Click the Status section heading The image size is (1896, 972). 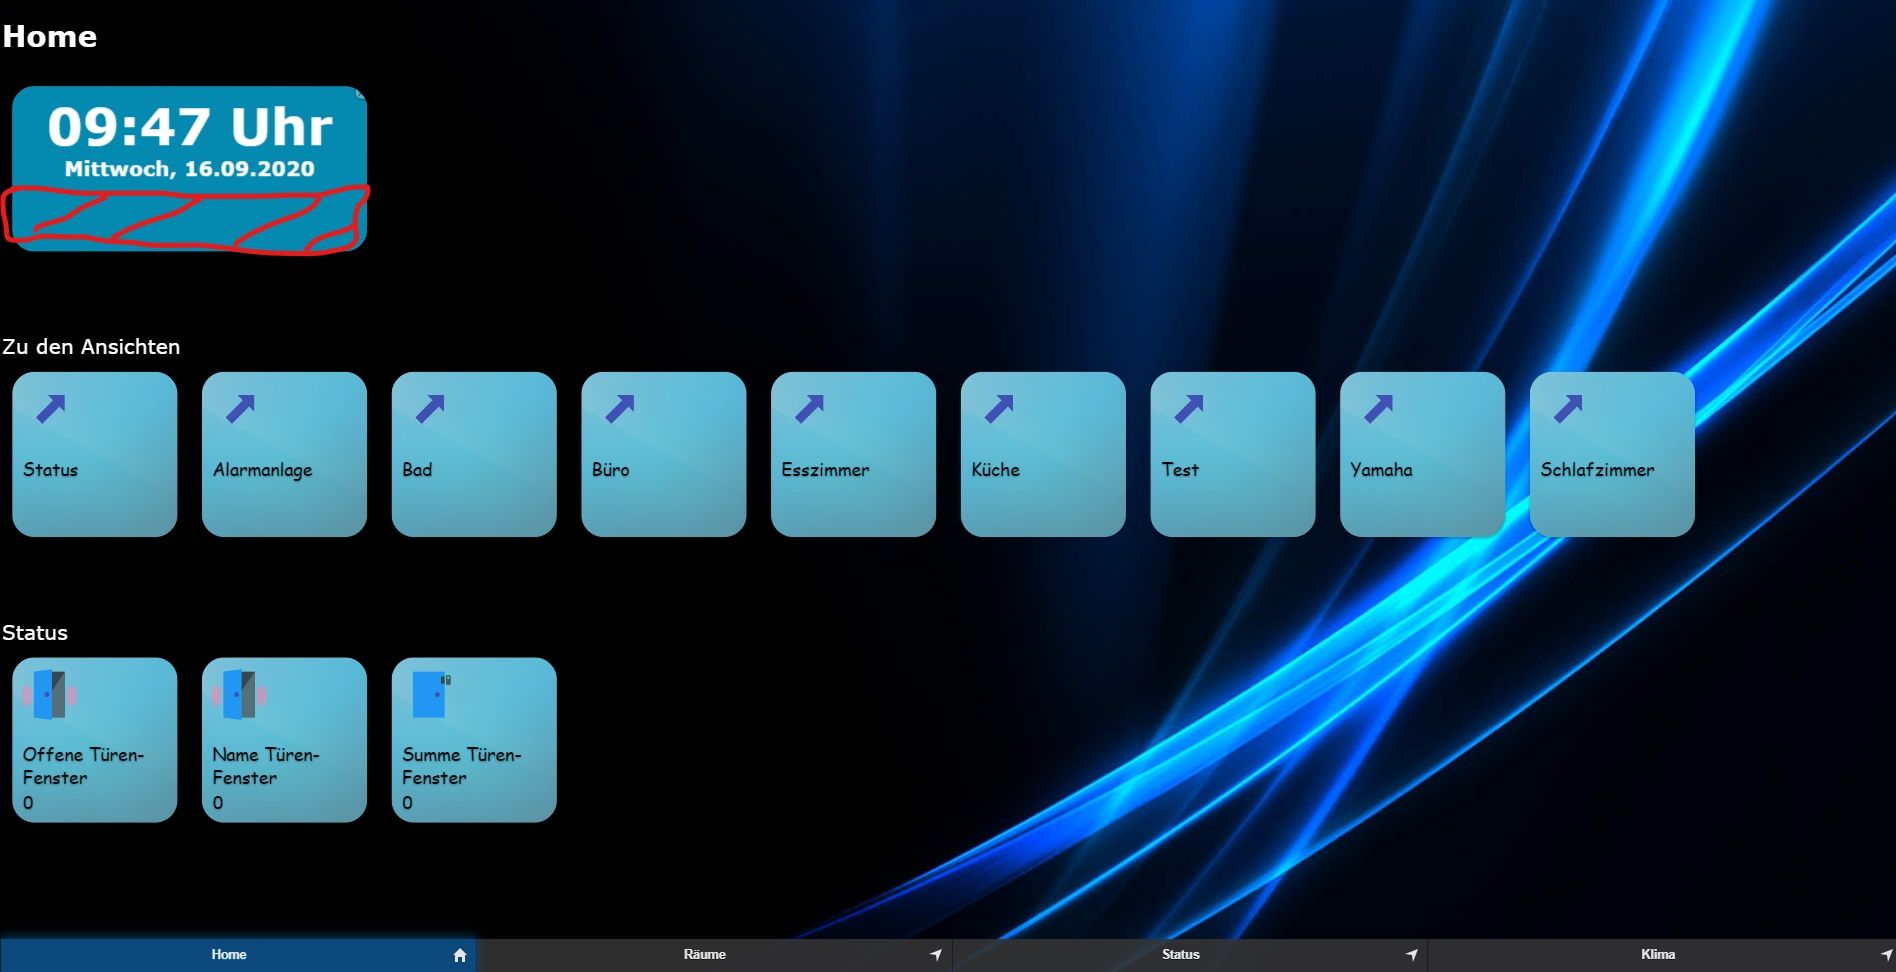(35, 633)
